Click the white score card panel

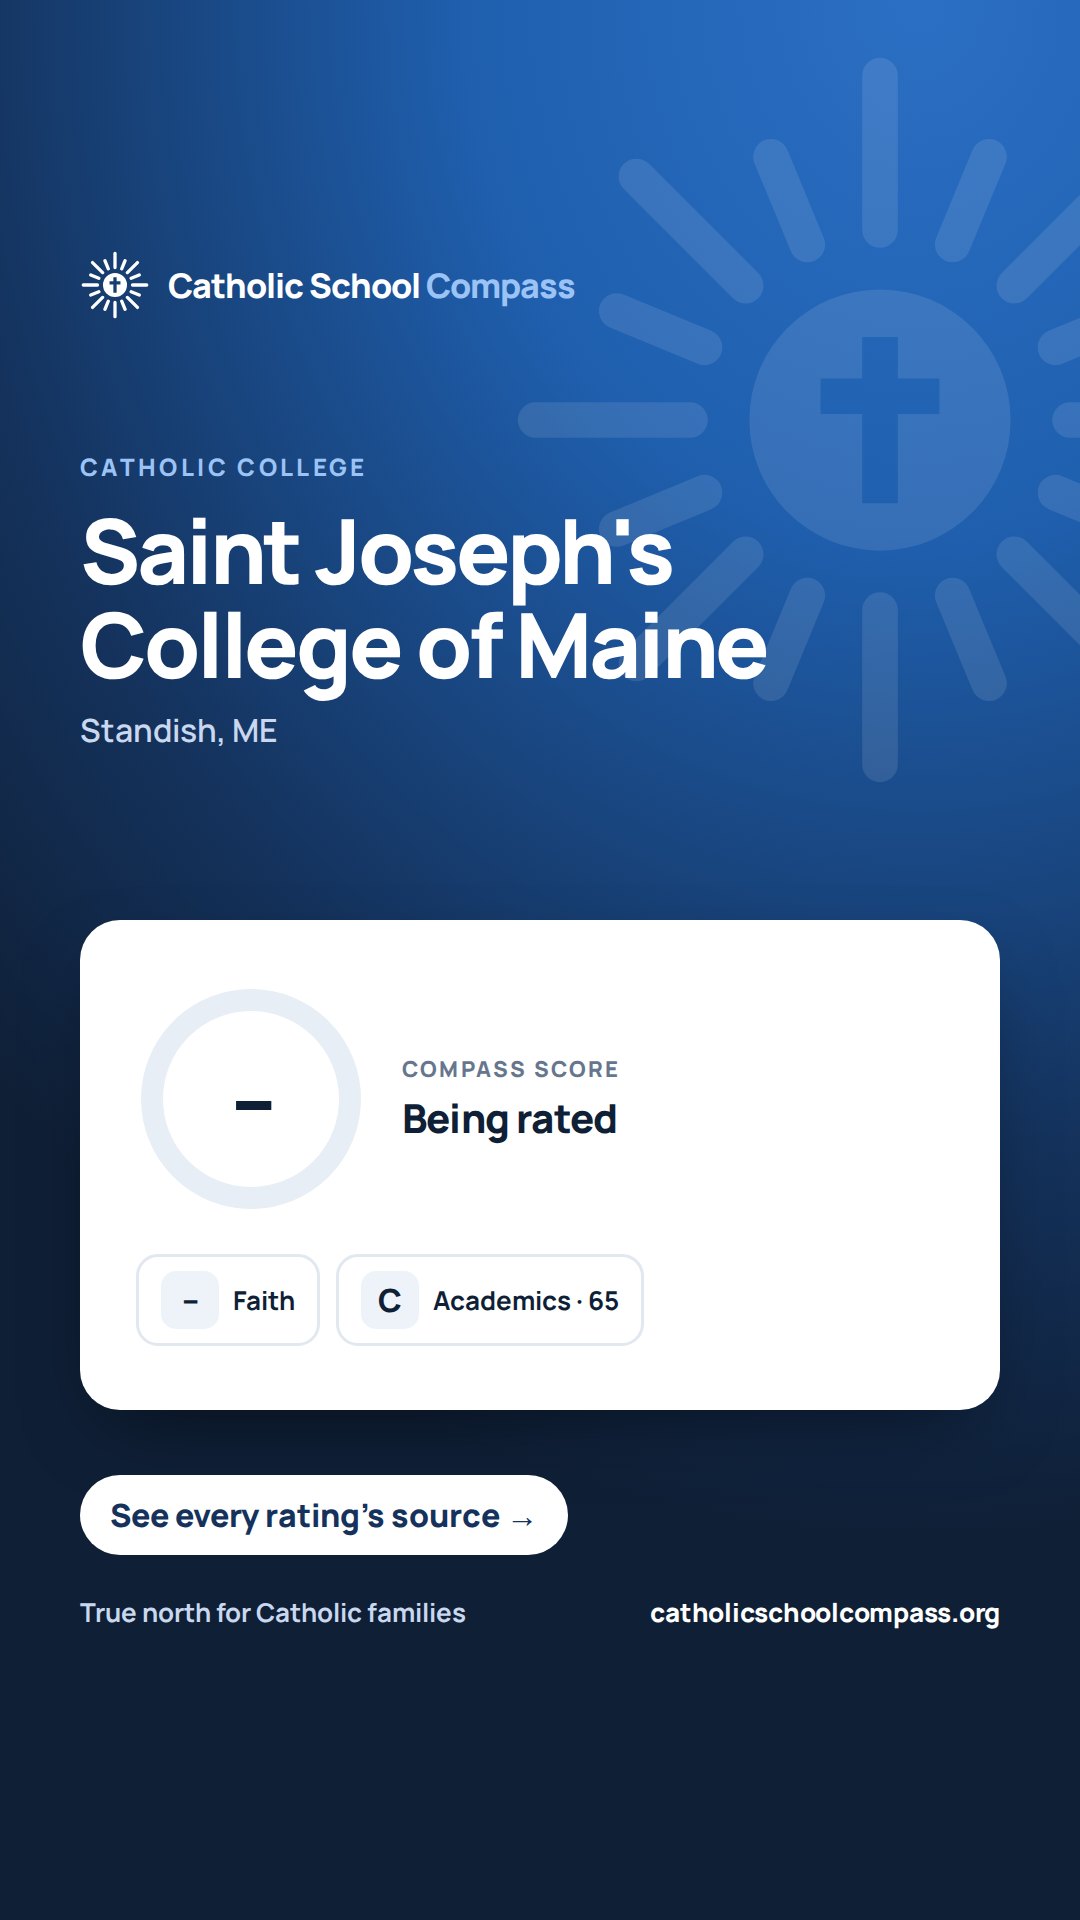coord(540,1165)
